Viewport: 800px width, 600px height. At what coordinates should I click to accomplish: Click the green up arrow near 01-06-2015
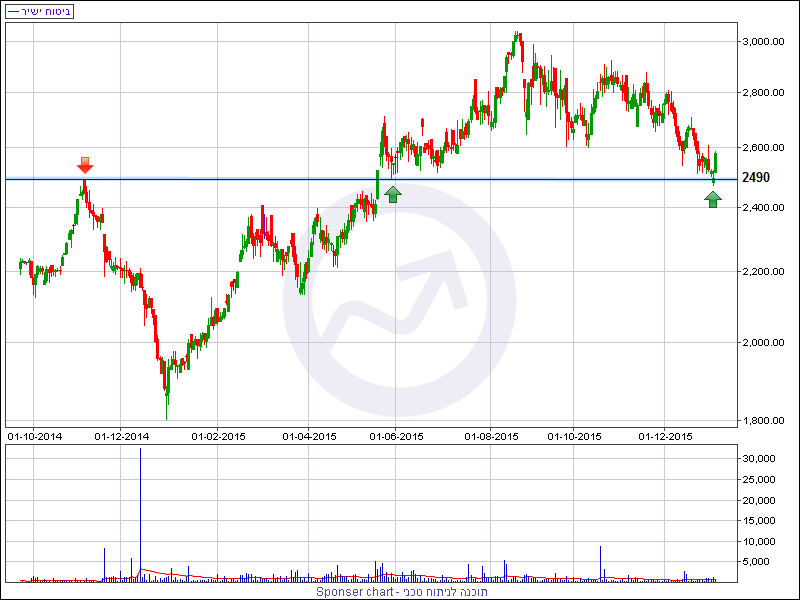393,194
